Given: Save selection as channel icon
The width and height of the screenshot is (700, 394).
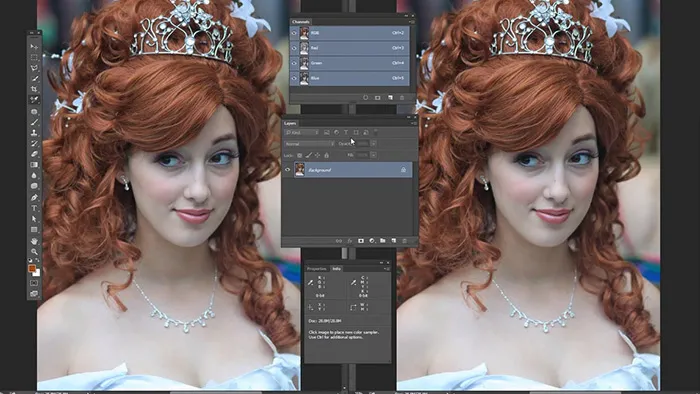Looking at the screenshot, I should [x=378, y=97].
